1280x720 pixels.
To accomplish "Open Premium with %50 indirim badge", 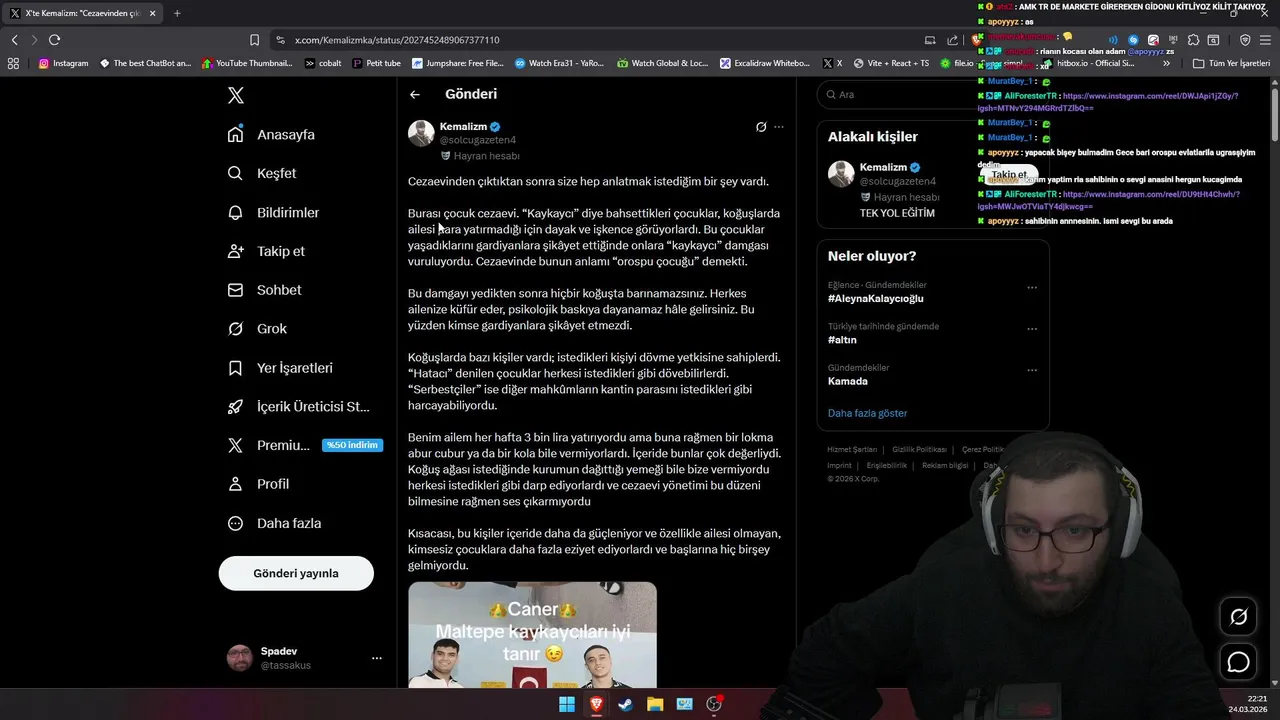I will (x=305, y=445).
